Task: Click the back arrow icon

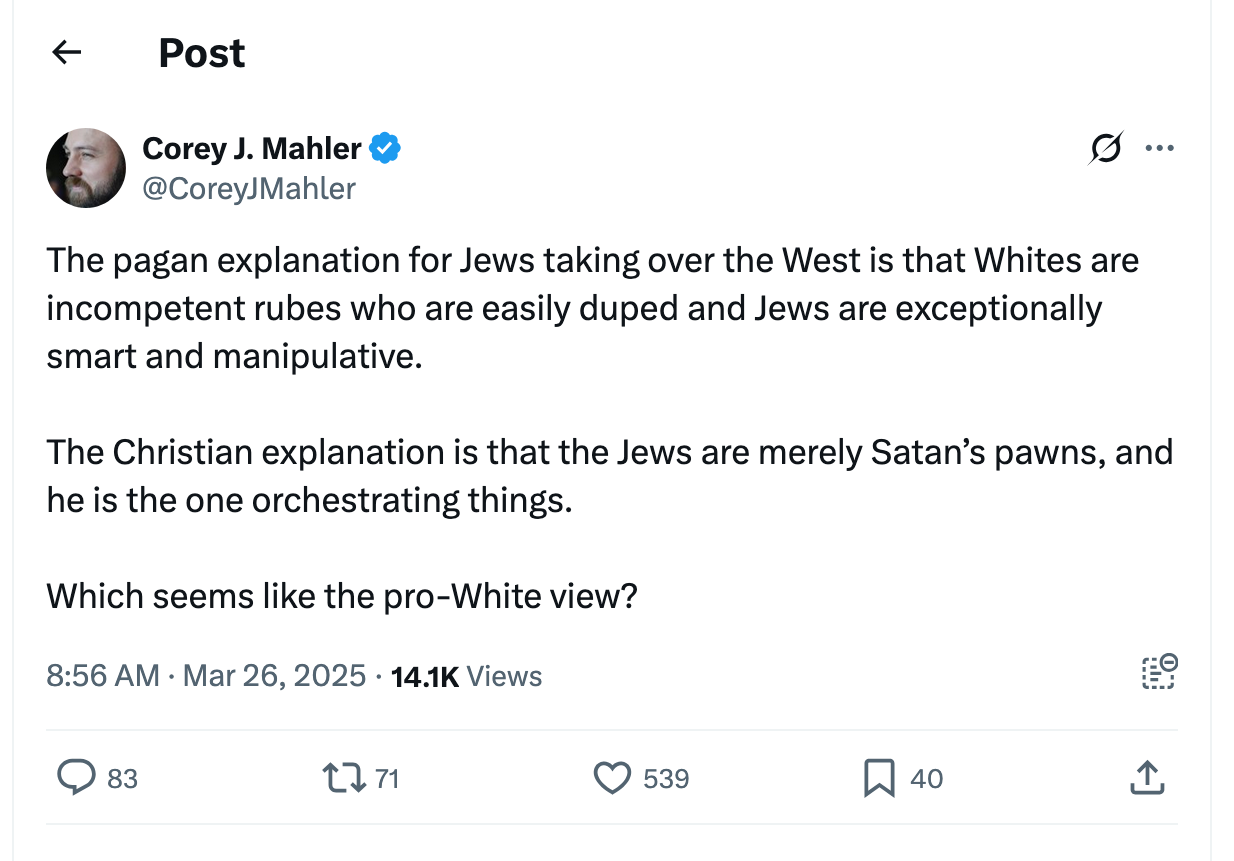Action: [66, 53]
